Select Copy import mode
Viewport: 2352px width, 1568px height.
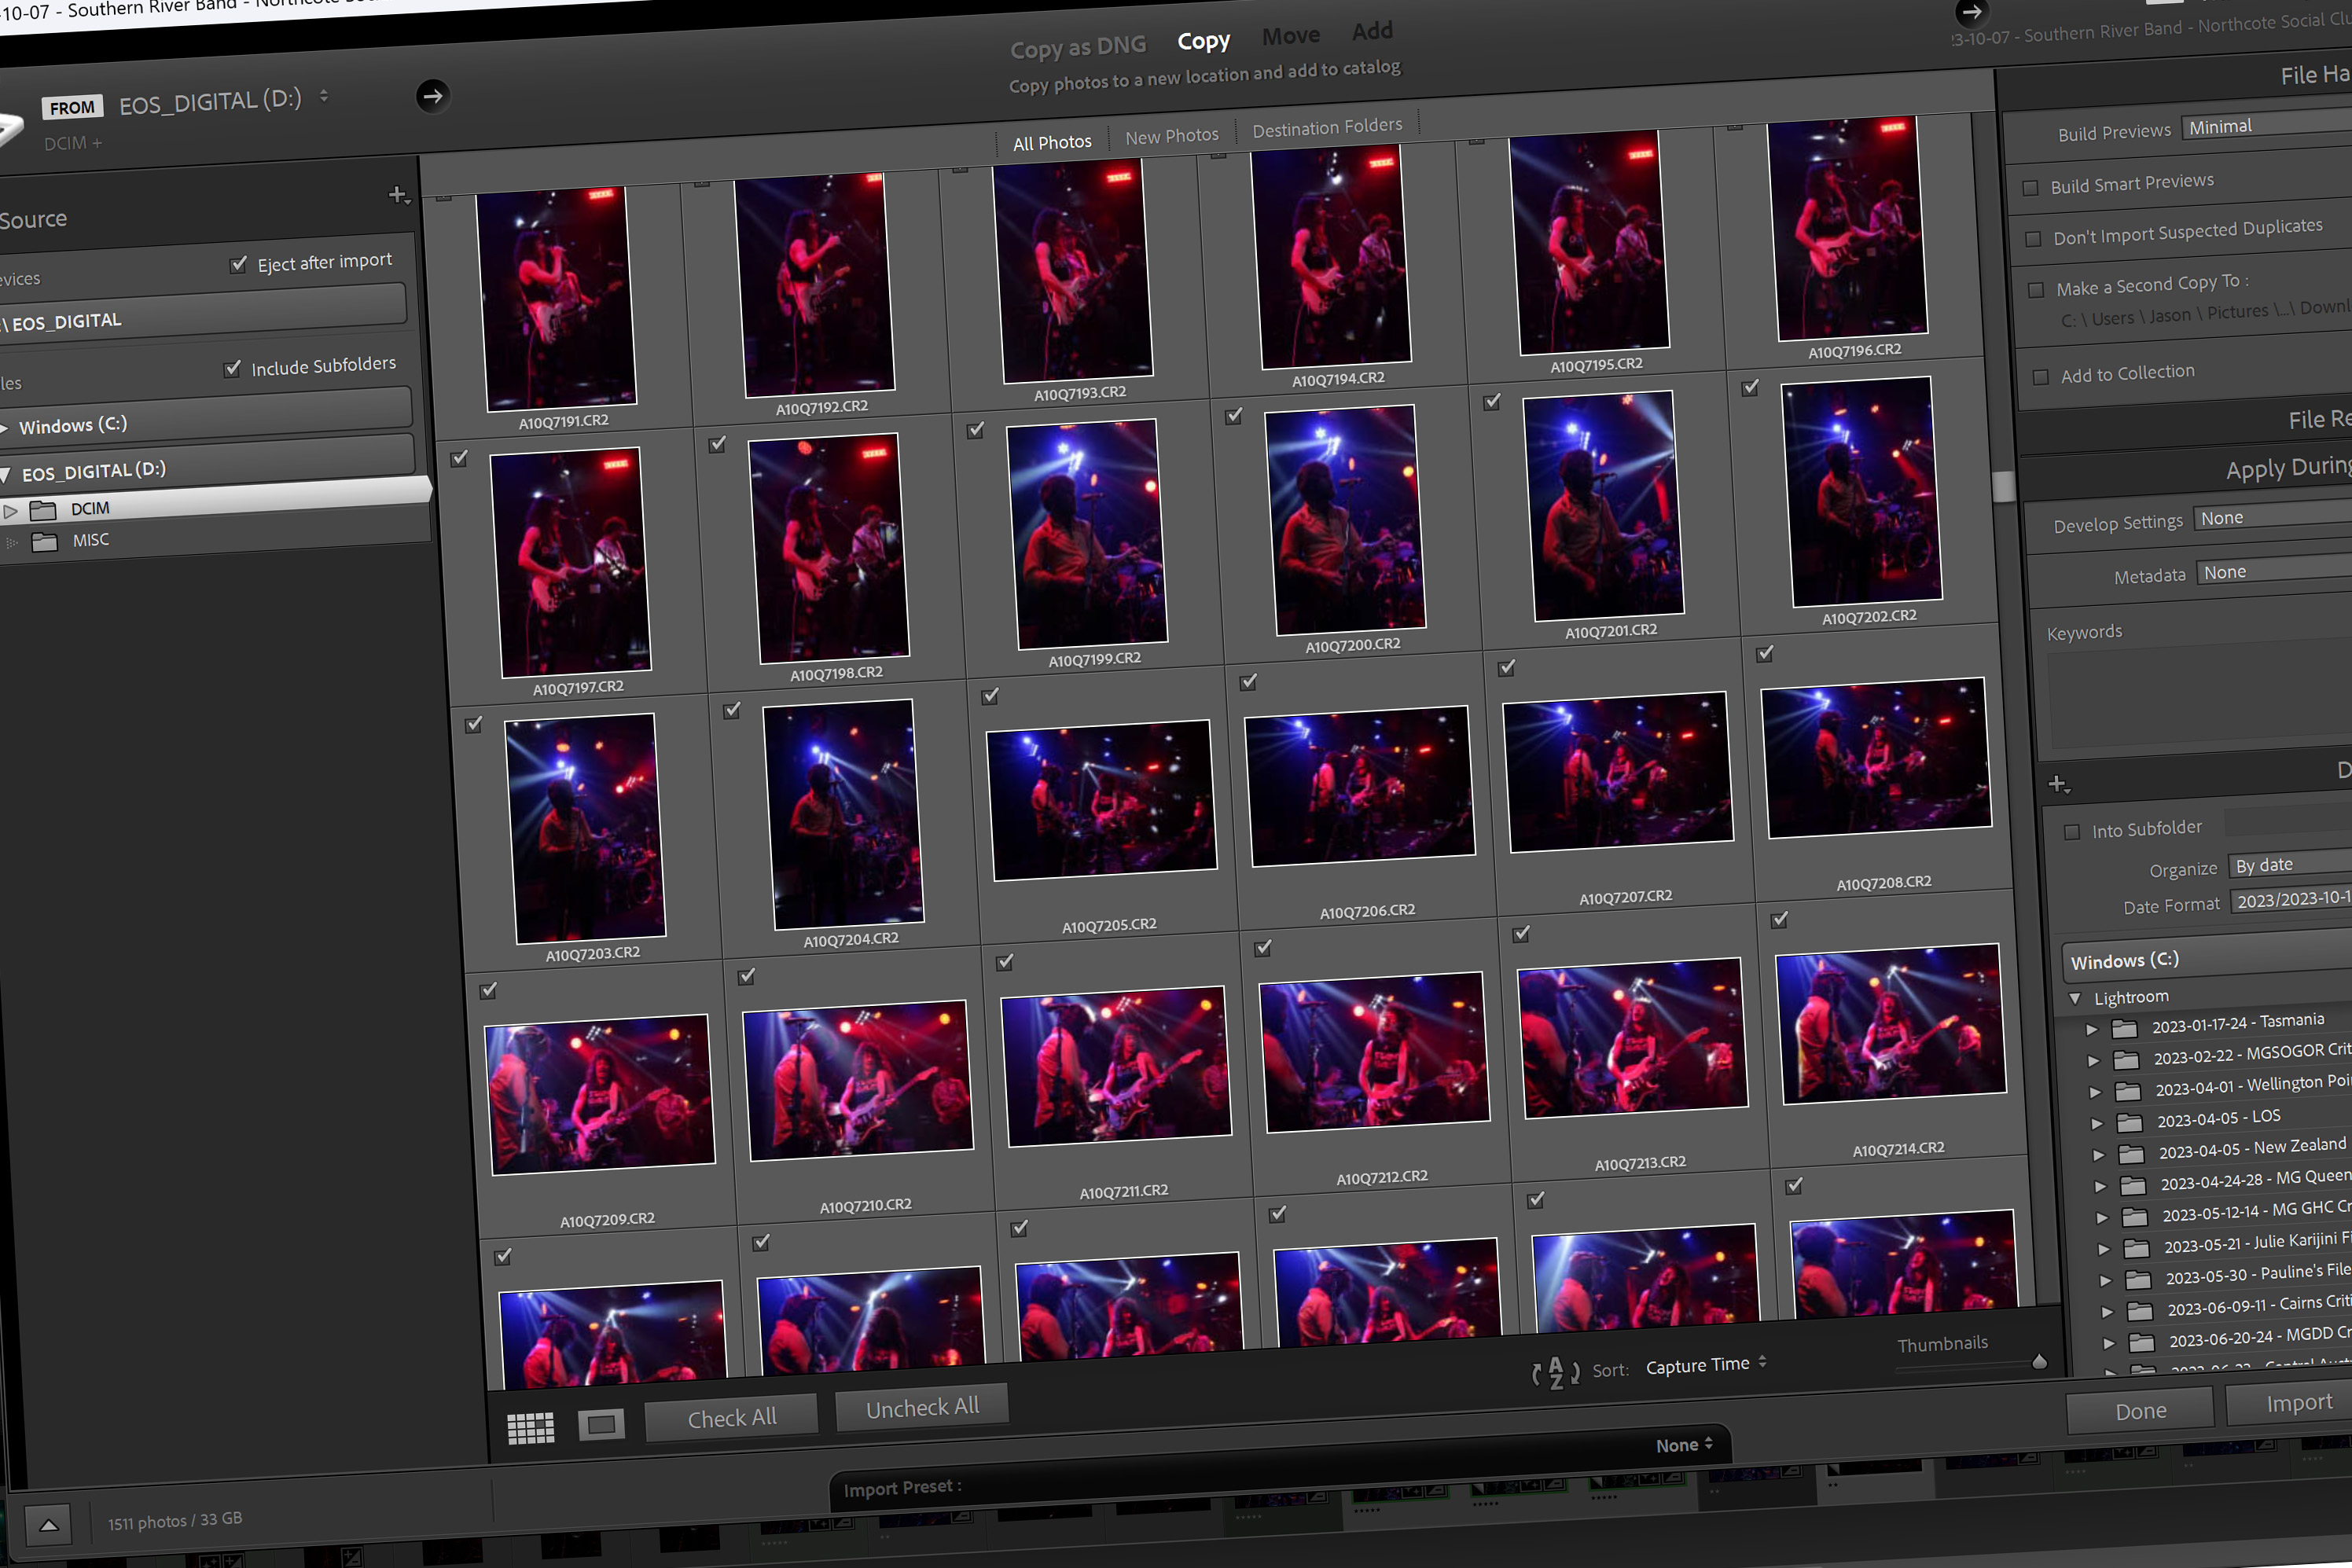pyautogui.click(x=1203, y=41)
